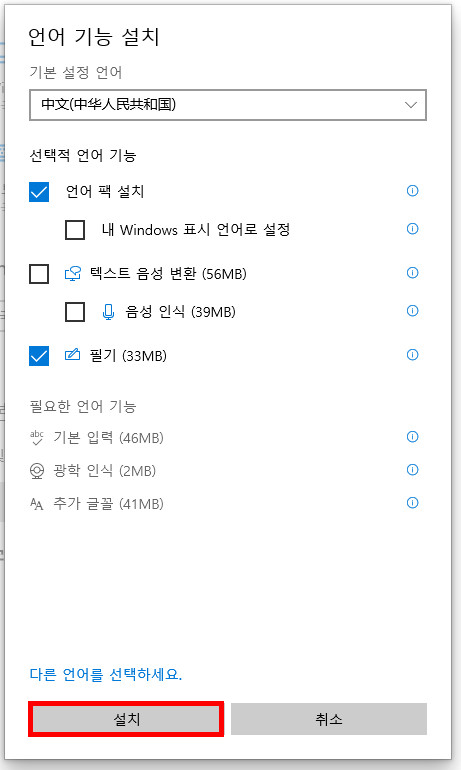This screenshot has width=461, height=770.
Task: Click the 기본 입력 (46MB) text
Action: pyautogui.click(x=108, y=438)
